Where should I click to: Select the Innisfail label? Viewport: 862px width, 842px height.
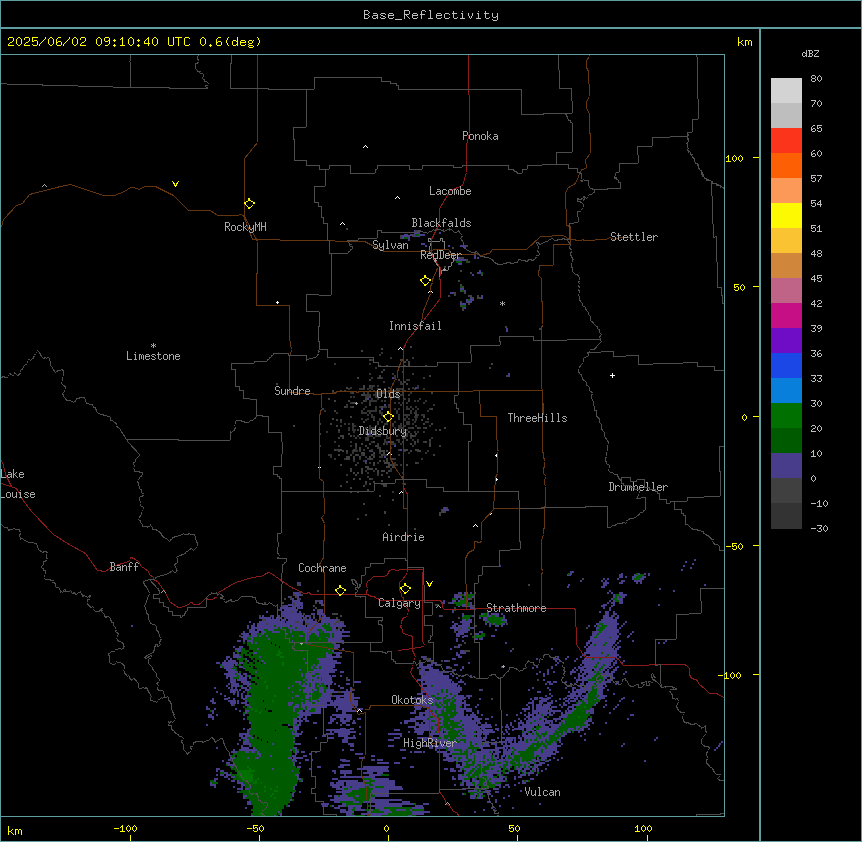point(415,326)
